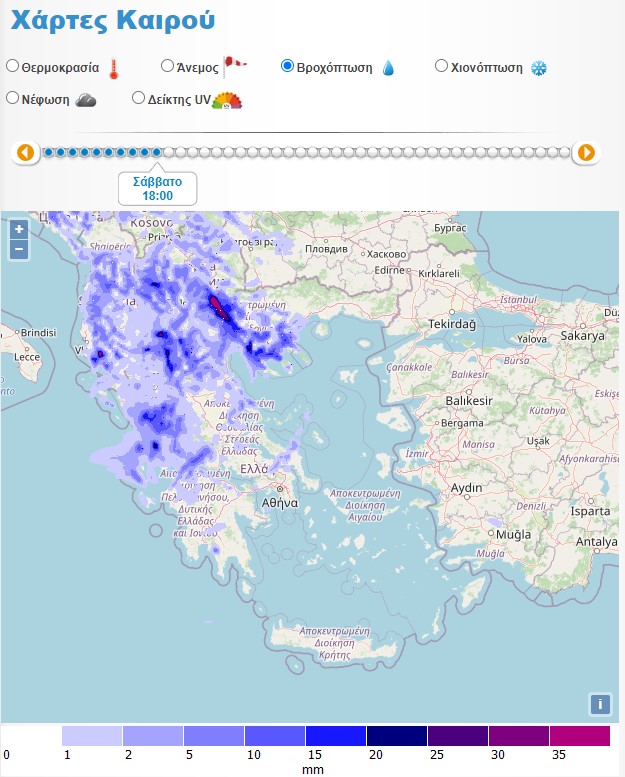Screen dimensions: 625x777
Task: Click the Balıkesir city label on map
Action: click(x=469, y=400)
